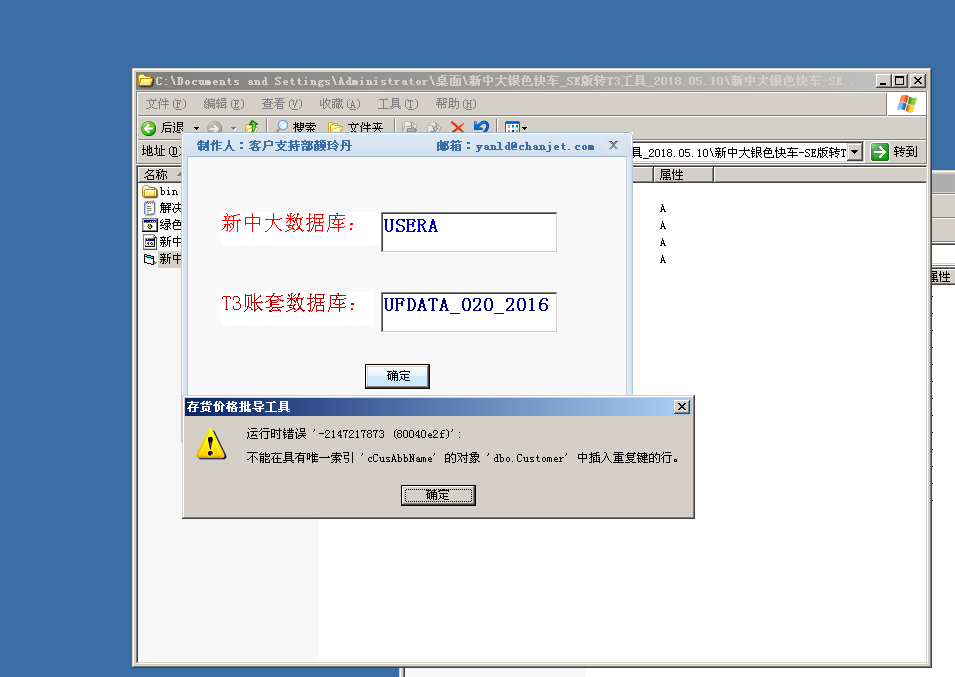The height and width of the screenshot is (677, 955).
Task: Open the 文件(F) menu in Explorer
Action: (x=166, y=104)
